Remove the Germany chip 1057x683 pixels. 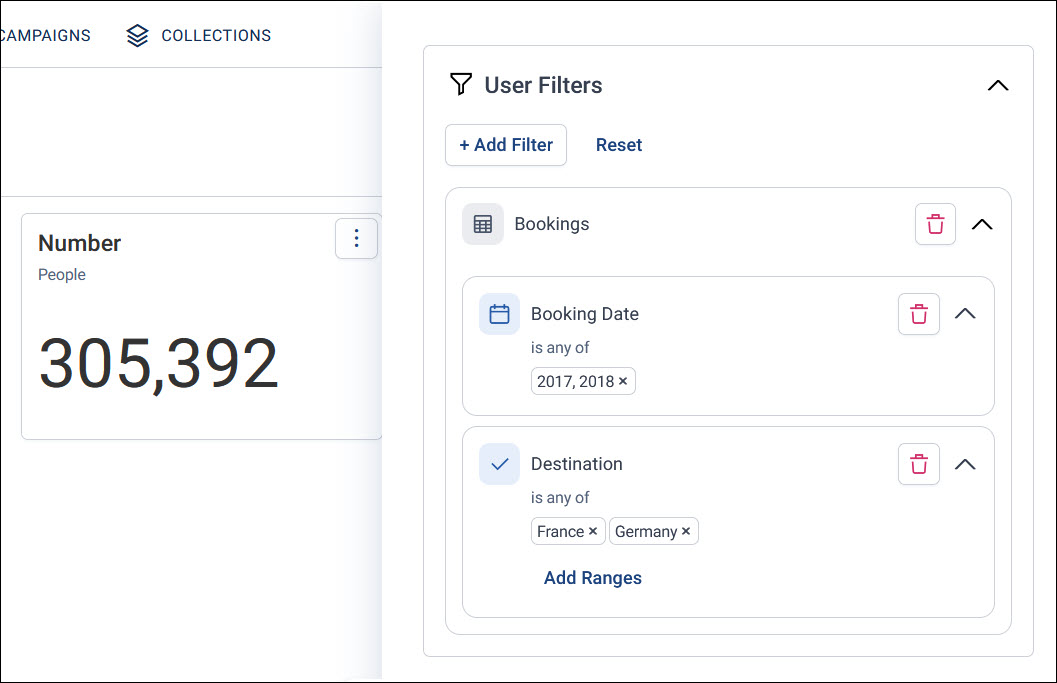pyautogui.click(x=686, y=531)
